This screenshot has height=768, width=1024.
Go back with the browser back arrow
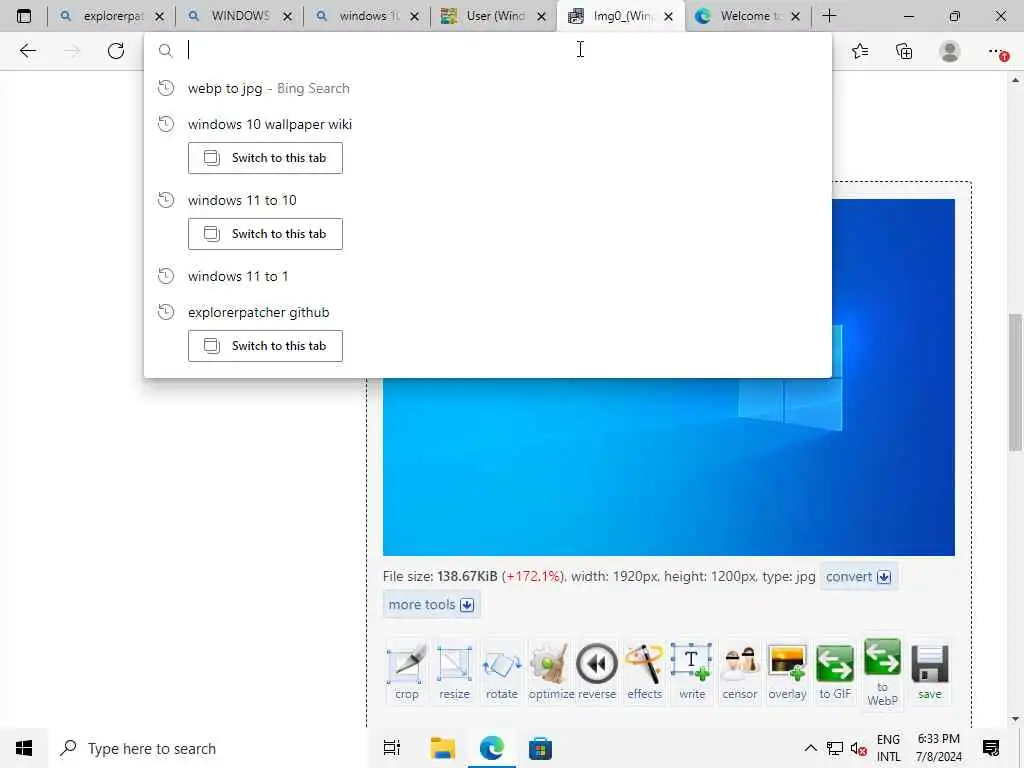click(27, 51)
